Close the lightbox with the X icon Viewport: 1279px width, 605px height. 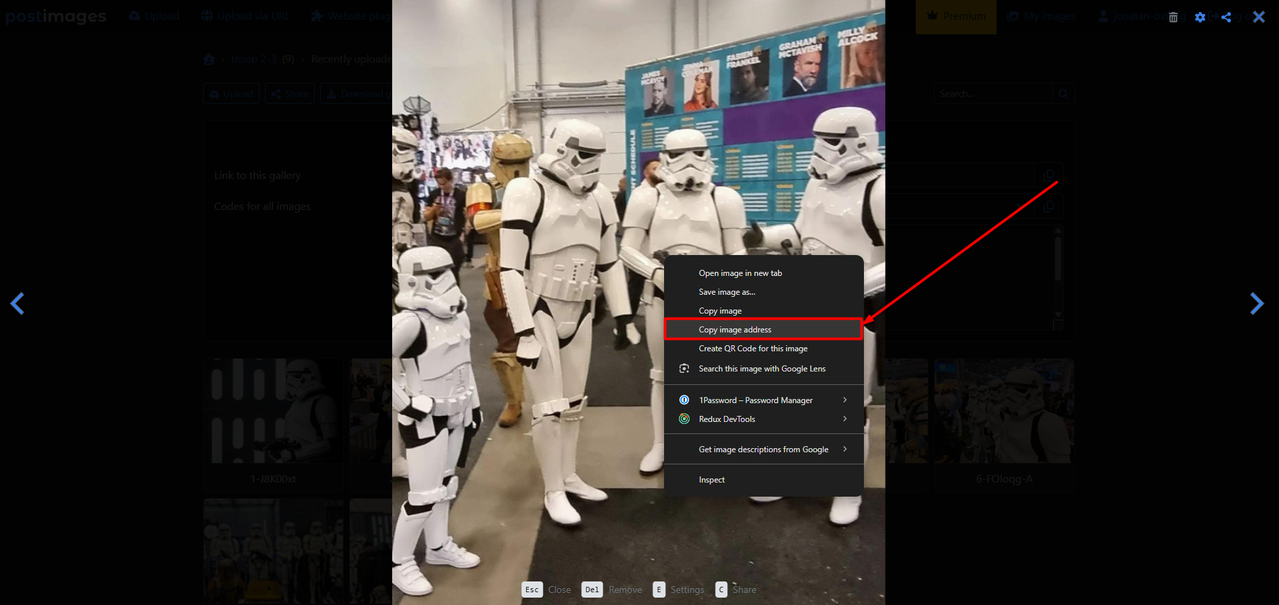pos(1258,17)
